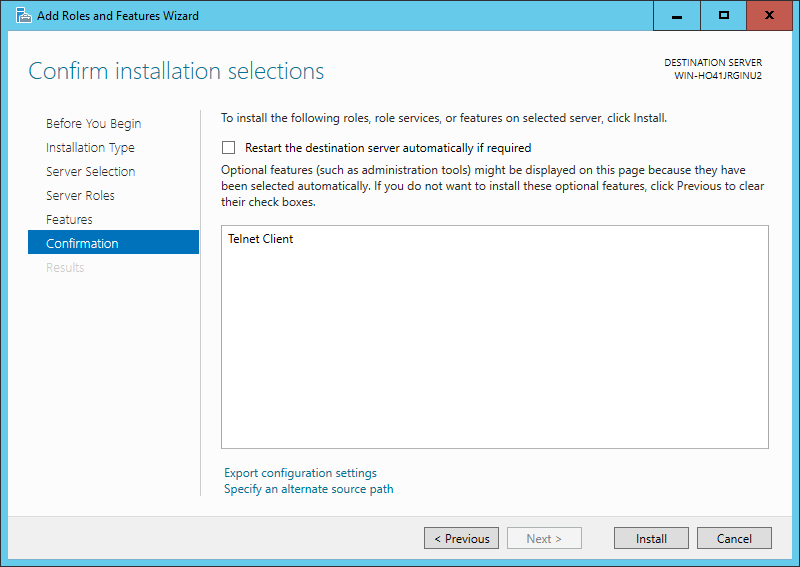Start installation with the Install button
The width and height of the screenshot is (800, 567).
pyautogui.click(x=651, y=538)
